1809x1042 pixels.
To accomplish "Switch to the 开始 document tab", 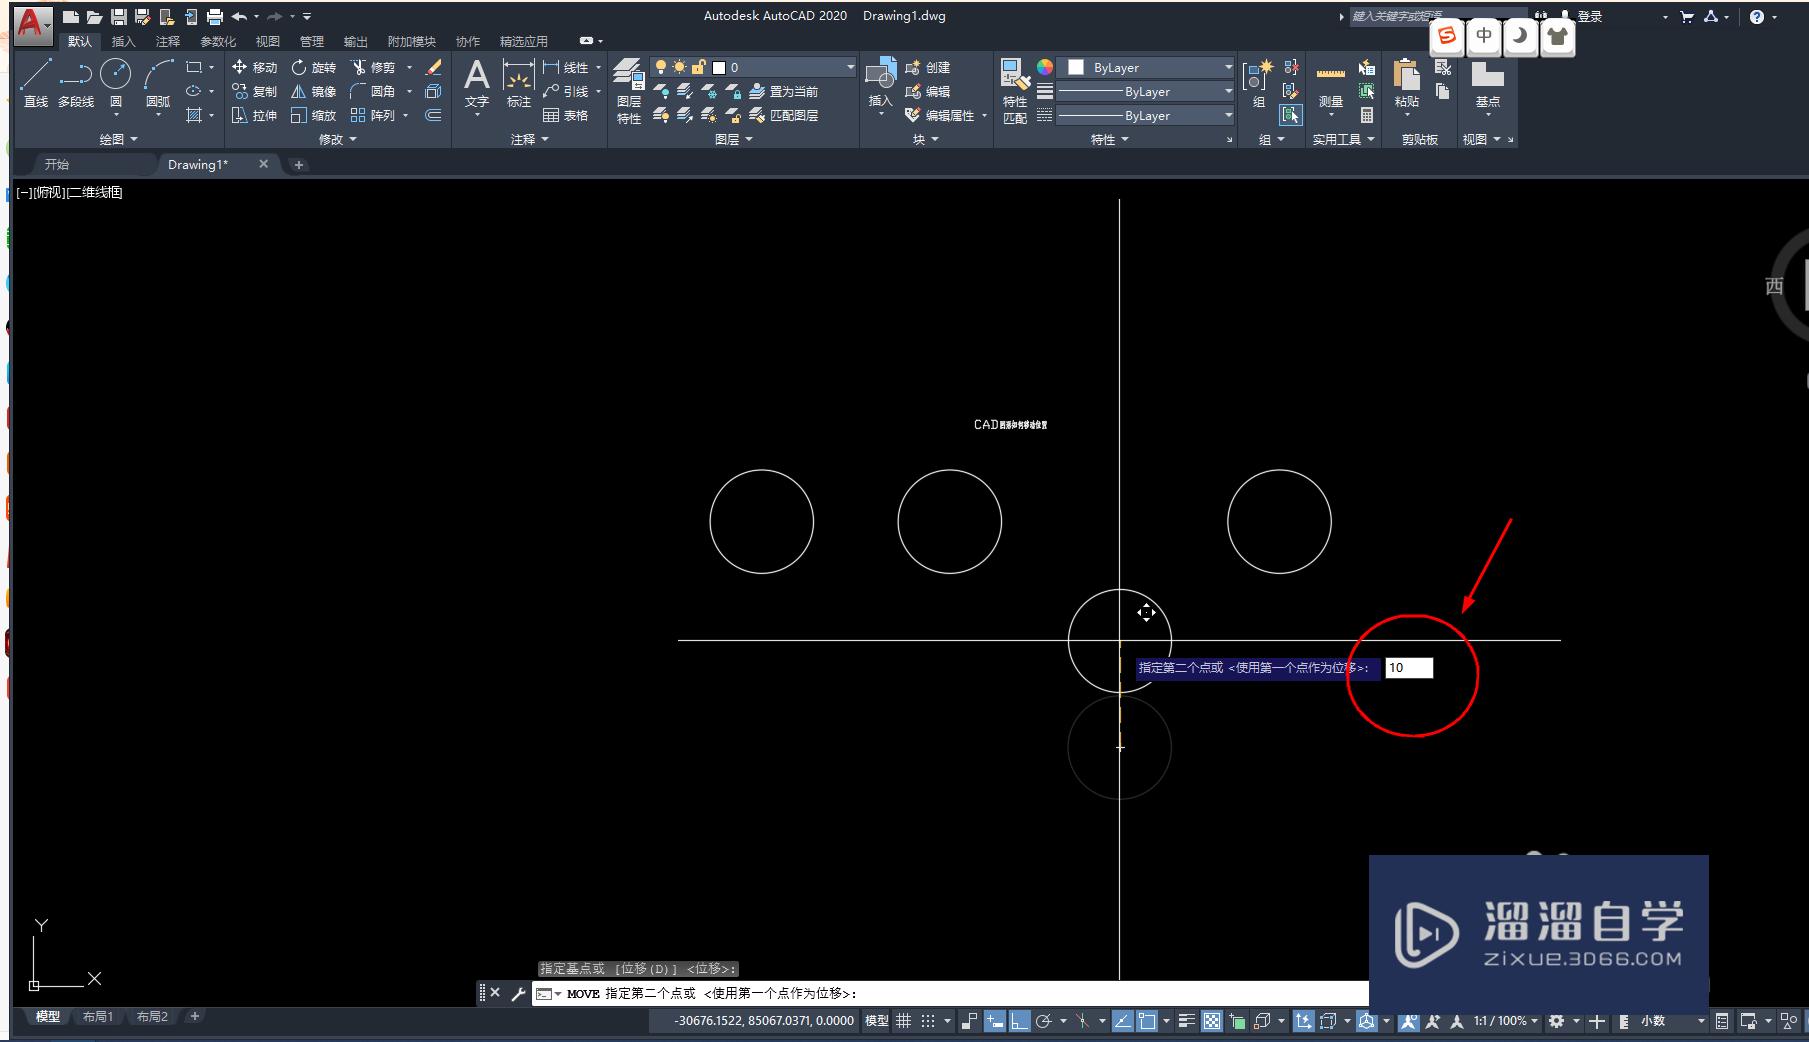I will pos(57,164).
